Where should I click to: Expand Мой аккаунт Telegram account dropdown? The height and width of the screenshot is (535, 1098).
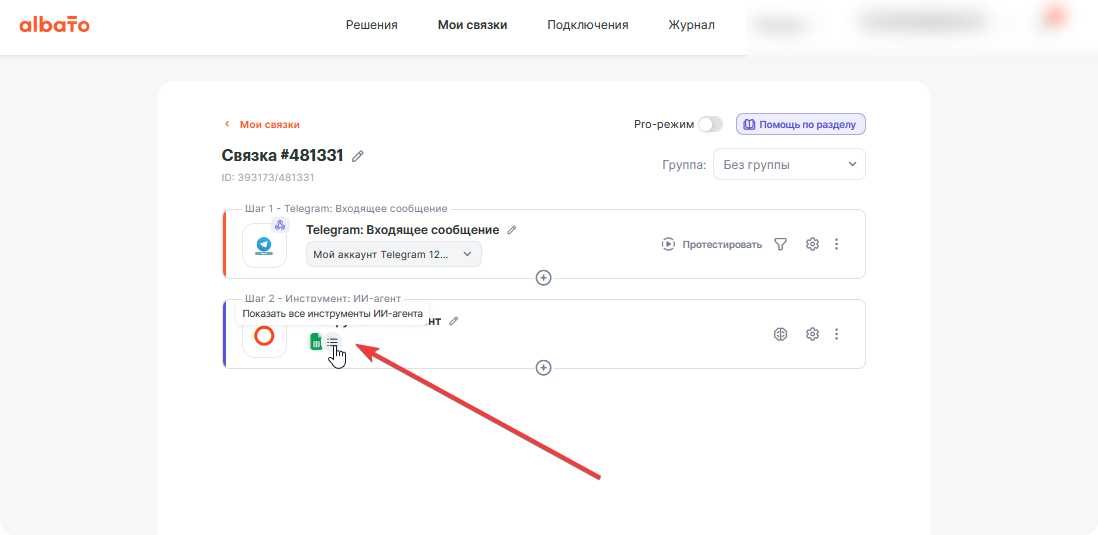[394, 254]
